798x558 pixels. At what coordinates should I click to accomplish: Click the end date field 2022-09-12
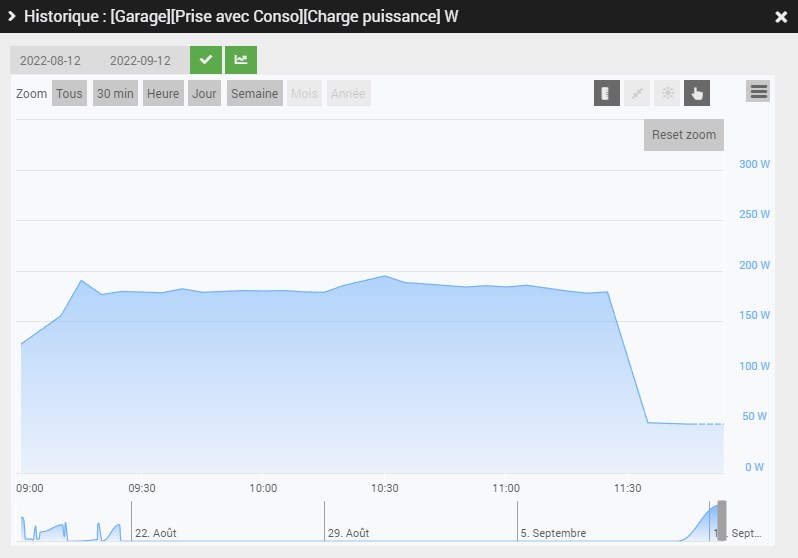[140, 61]
